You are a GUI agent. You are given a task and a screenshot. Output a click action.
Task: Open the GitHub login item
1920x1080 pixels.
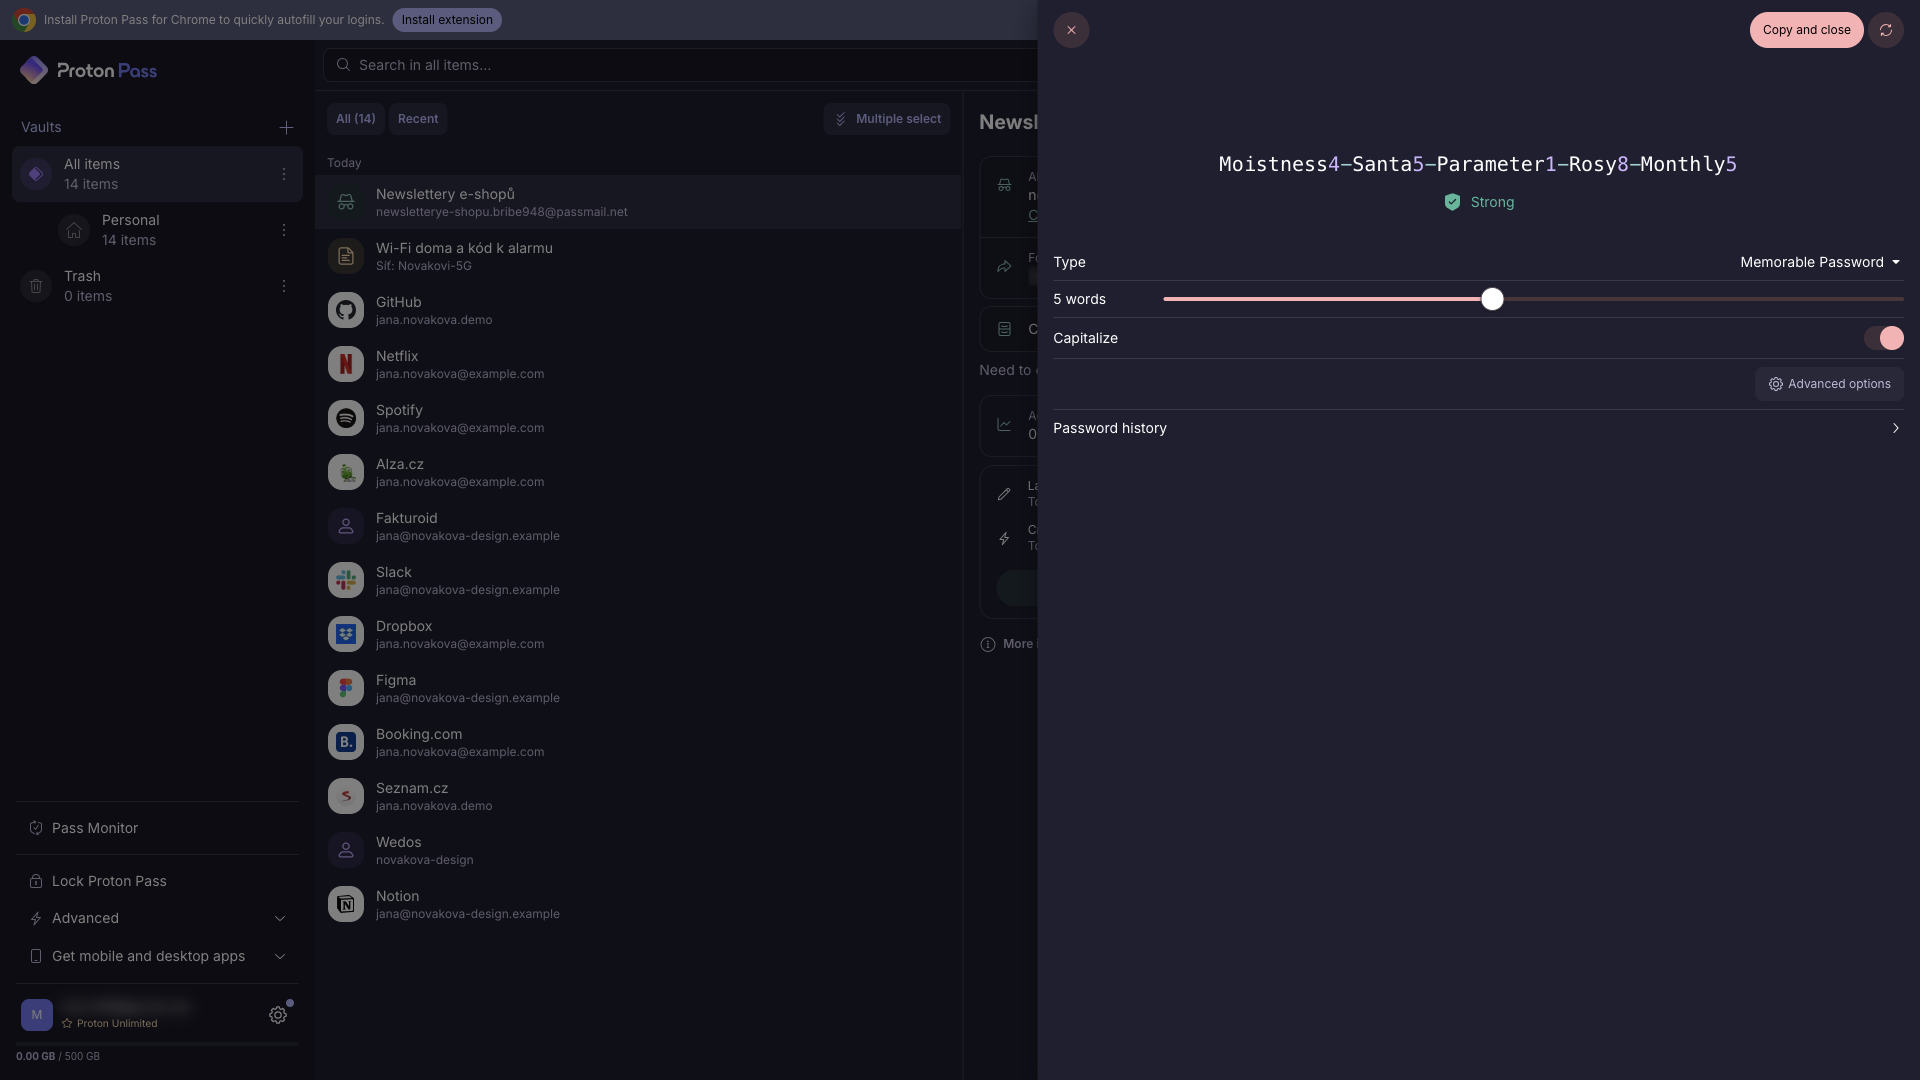[638, 310]
